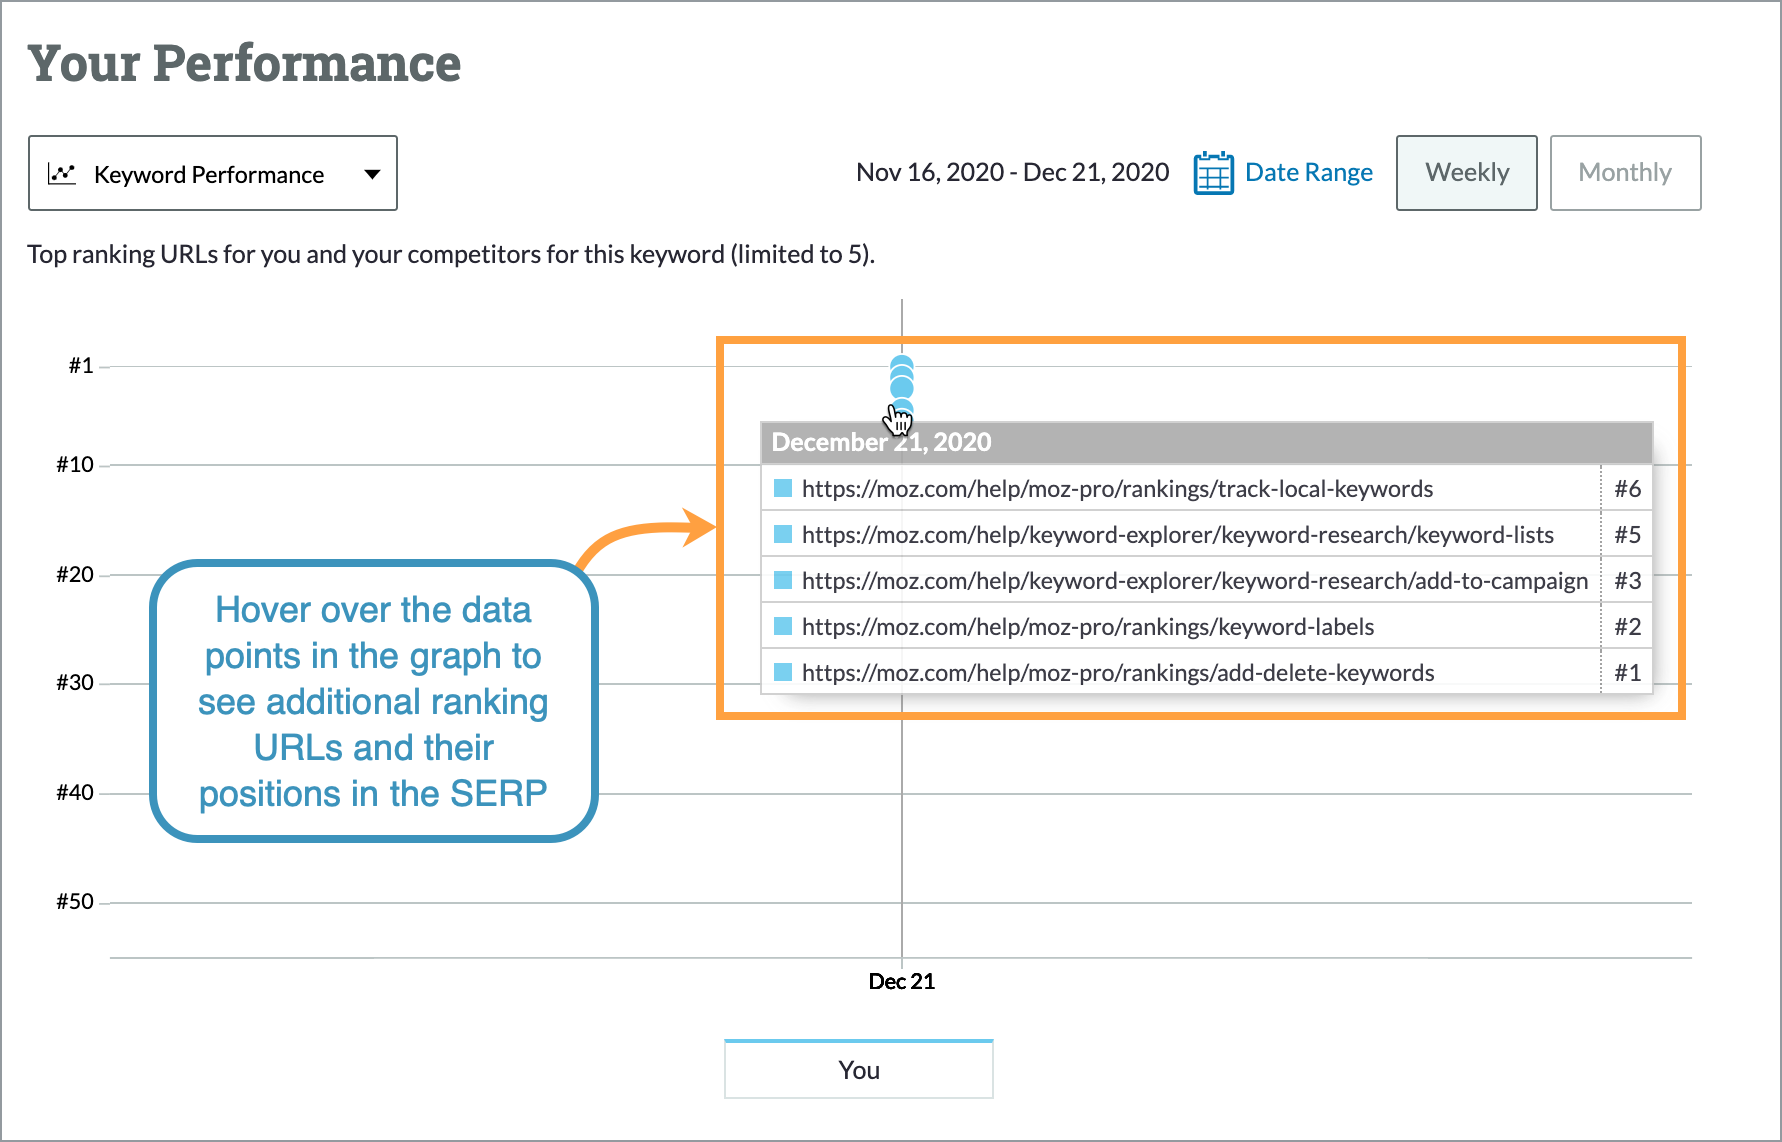
Task: Click the blue marker beside keyword-lists URL
Action: pyautogui.click(x=784, y=534)
